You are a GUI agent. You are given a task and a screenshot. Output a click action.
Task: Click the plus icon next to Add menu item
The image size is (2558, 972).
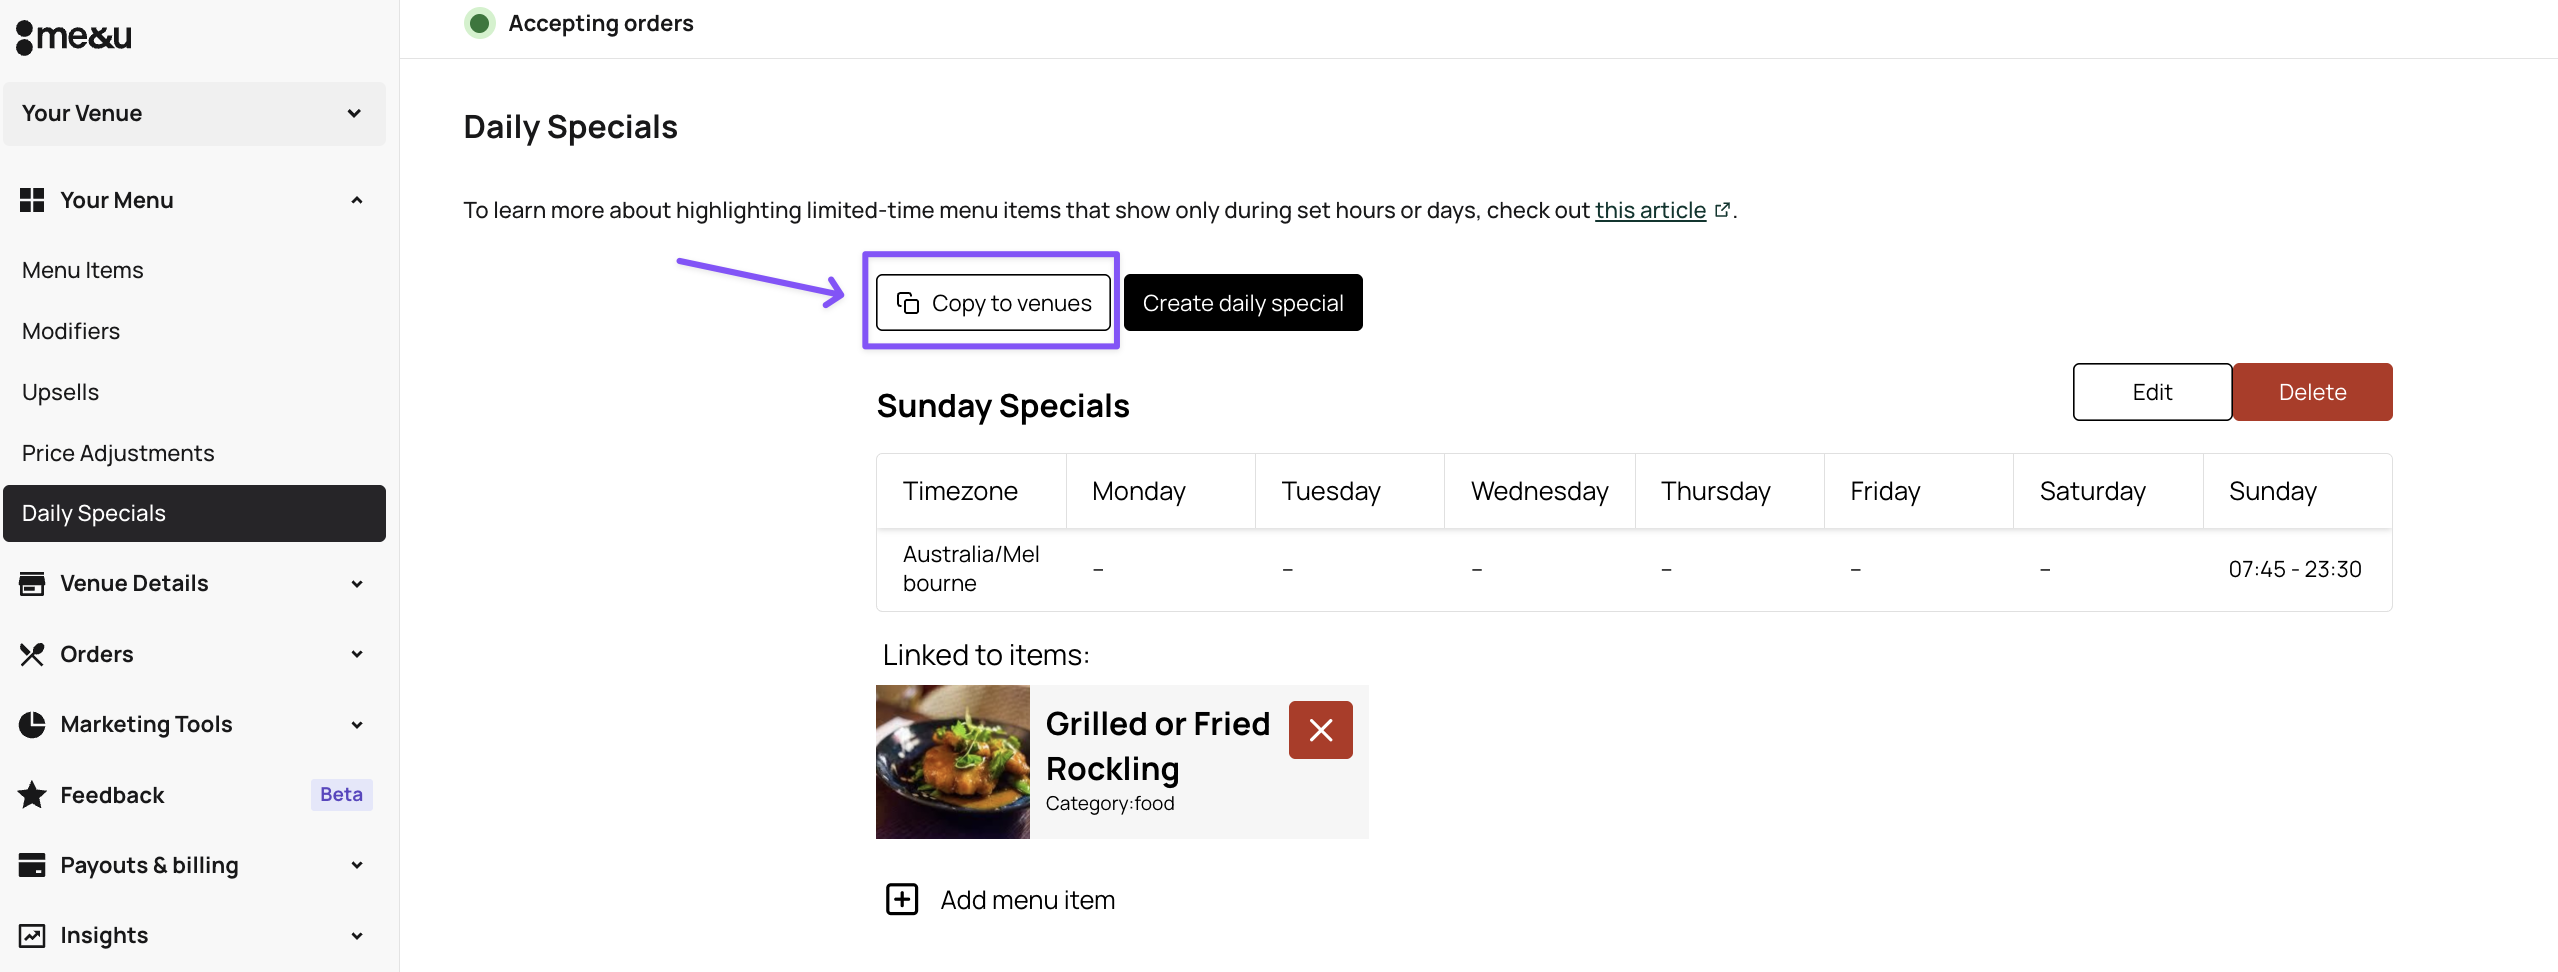(x=902, y=899)
